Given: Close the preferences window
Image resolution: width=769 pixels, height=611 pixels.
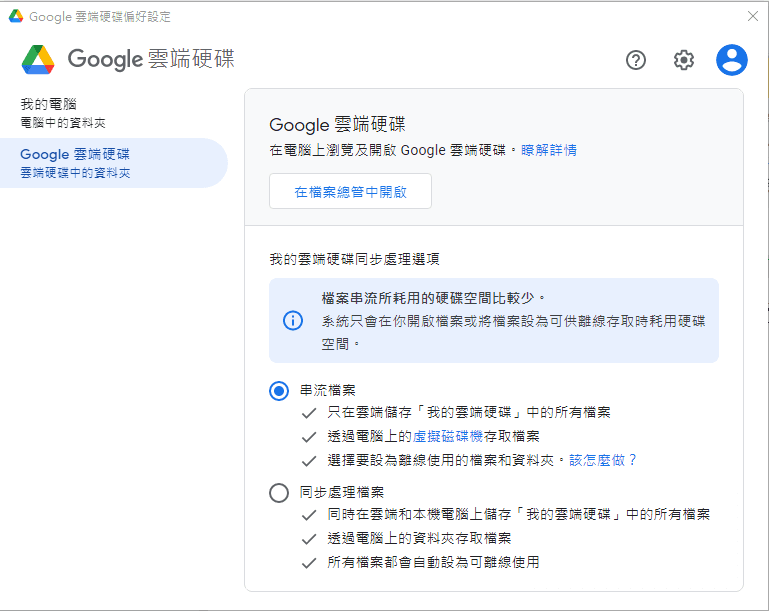Looking at the screenshot, I should tap(753, 16).
